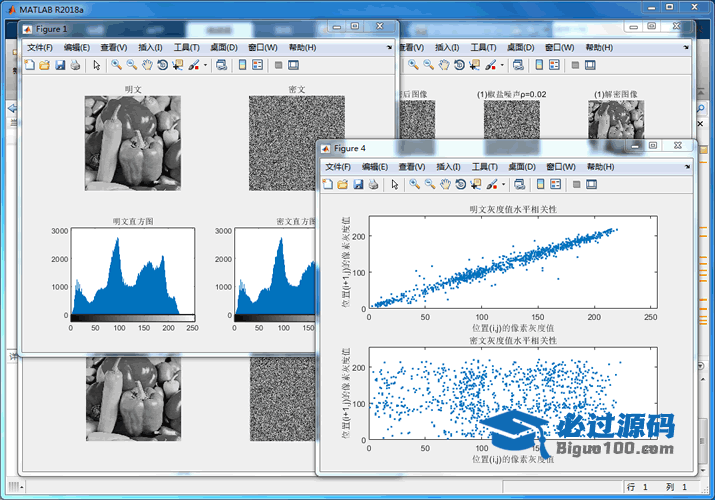Select Zoom In tool in background figure toolbar
The image size is (715, 500).
pyautogui.click(x=413, y=65)
